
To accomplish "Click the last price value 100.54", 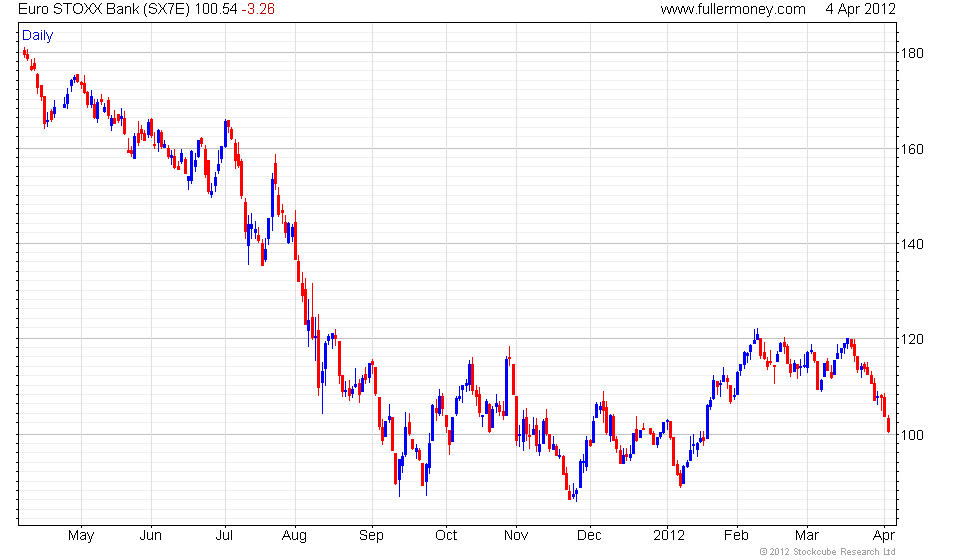I will [x=216, y=9].
